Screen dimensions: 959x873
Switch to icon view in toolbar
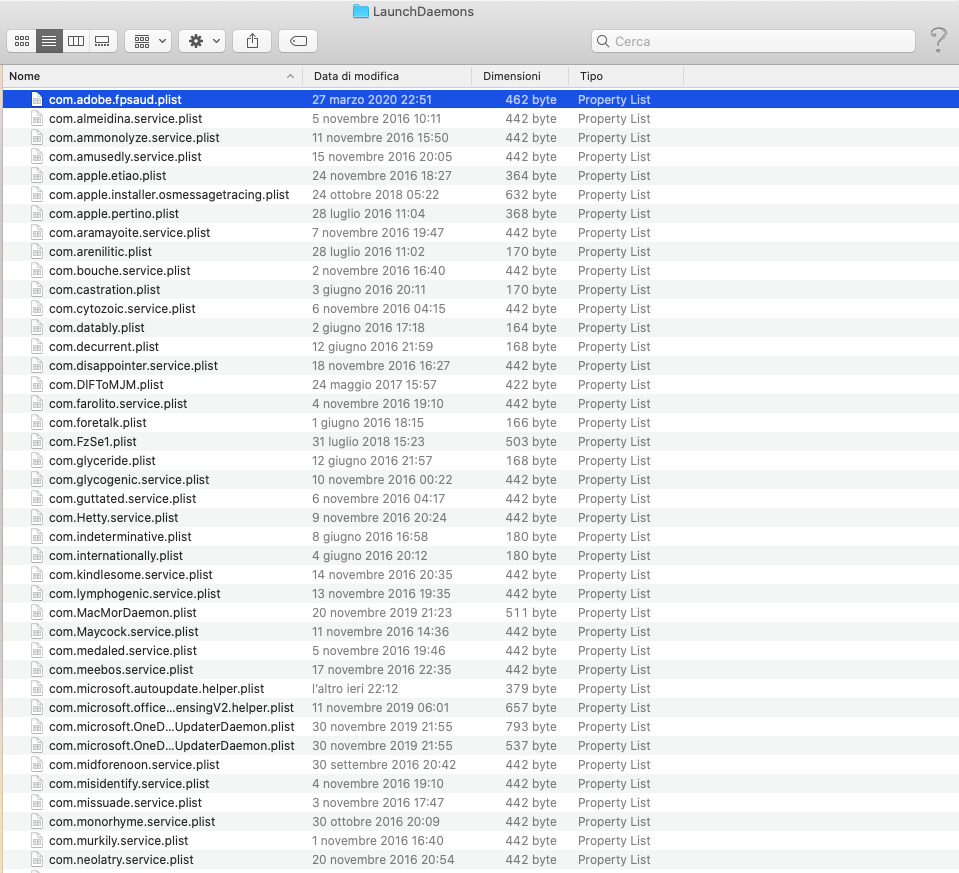point(22,41)
